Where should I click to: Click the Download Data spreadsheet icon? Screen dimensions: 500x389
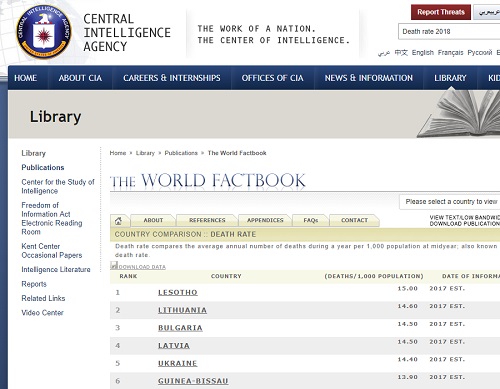pos(114,265)
